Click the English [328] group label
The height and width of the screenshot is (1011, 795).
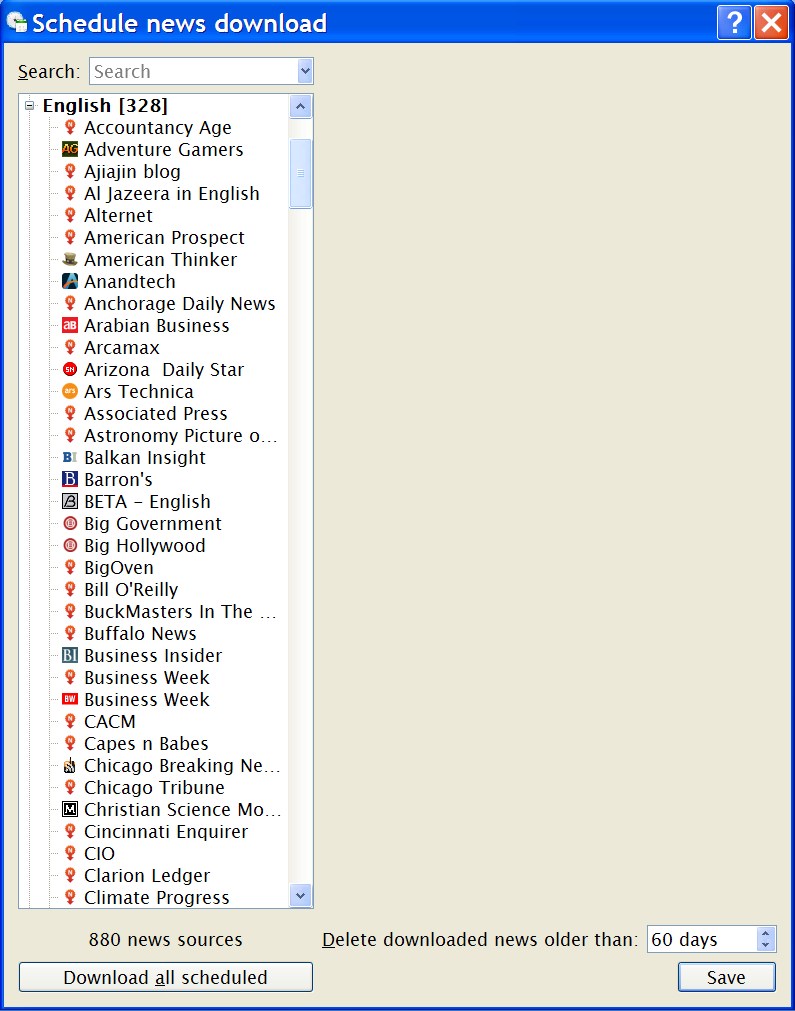pyautogui.click(x=105, y=105)
